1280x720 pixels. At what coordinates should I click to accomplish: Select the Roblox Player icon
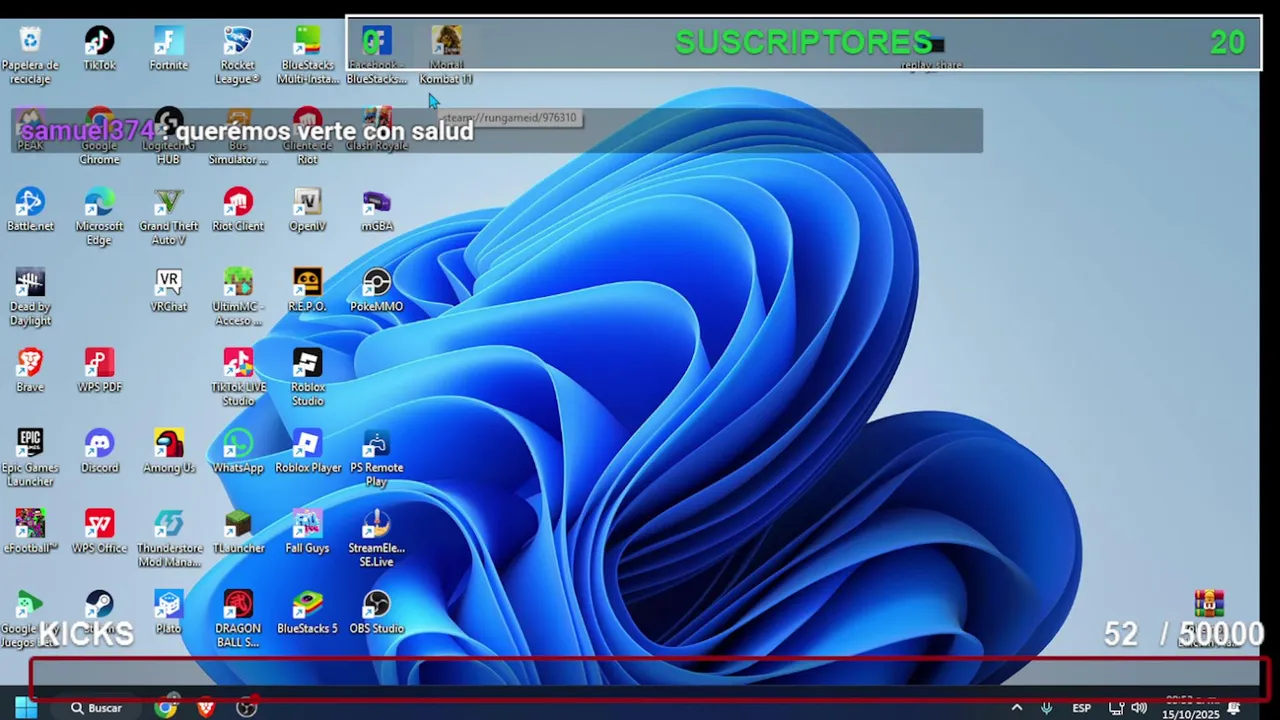pyautogui.click(x=307, y=451)
